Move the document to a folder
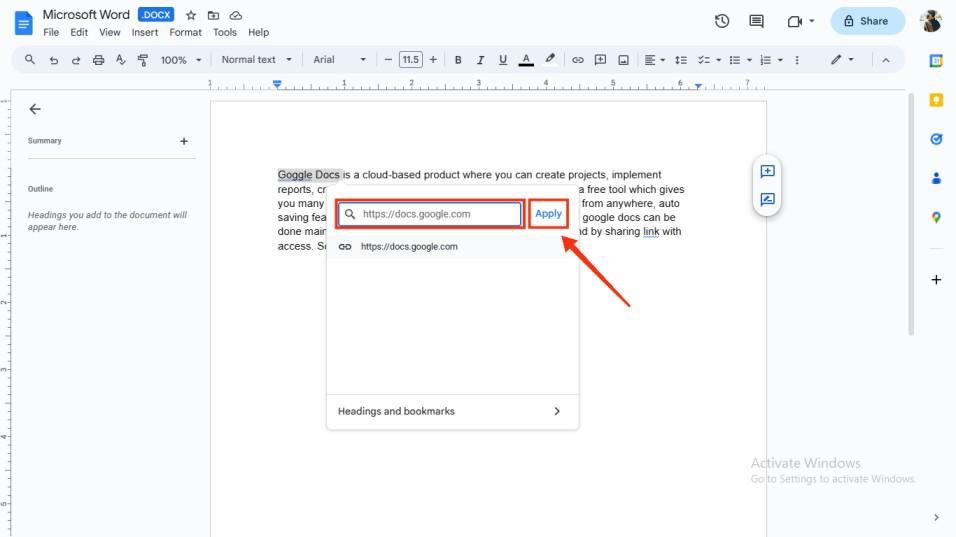The width and height of the screenshot is (956, 537). (213, 15)
